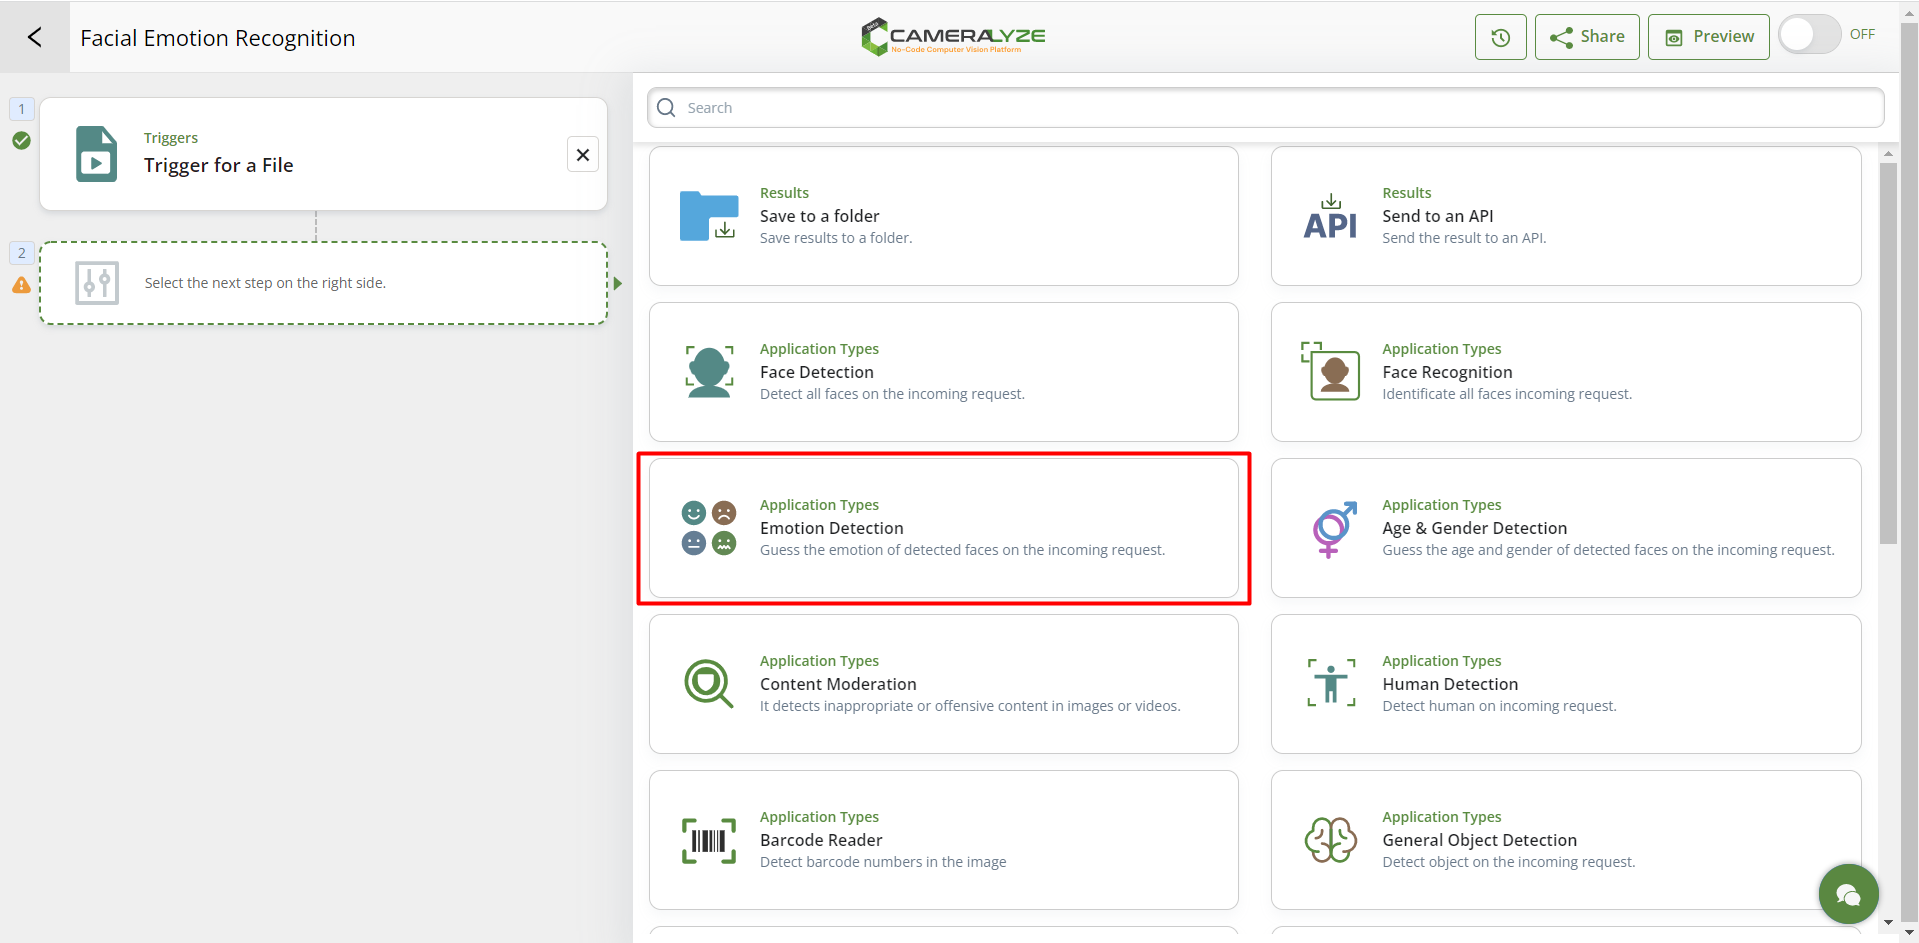The image size is (1919, 943).
Task: Select the Barcode Reader title
Action: (821, 840)
